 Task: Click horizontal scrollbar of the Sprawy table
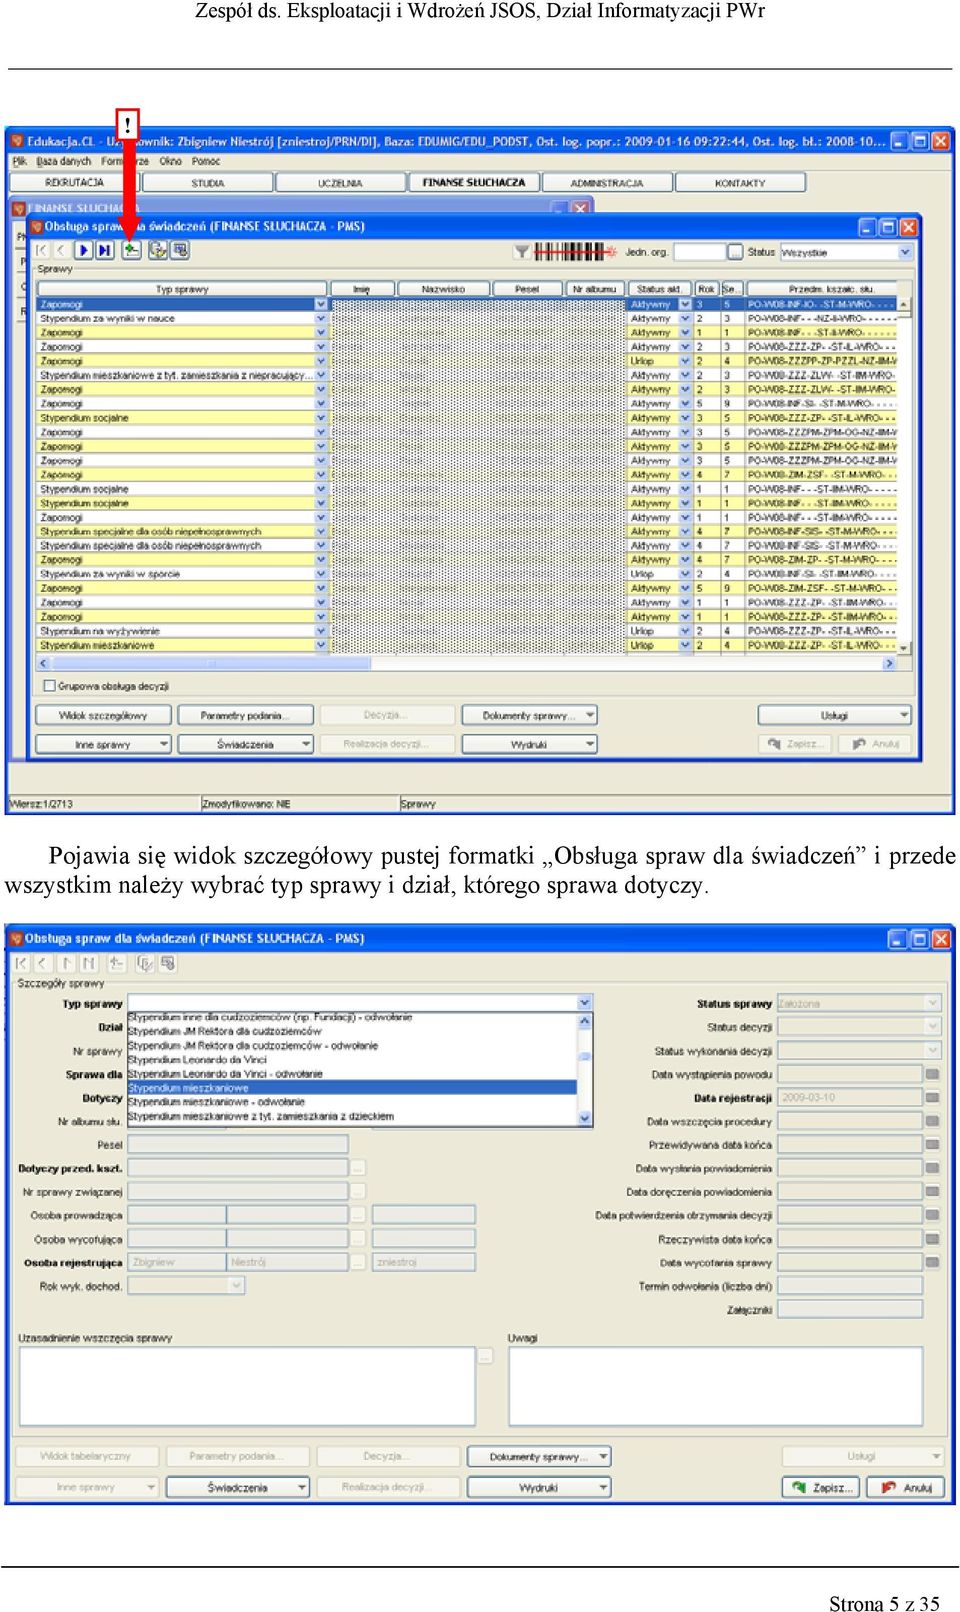pos(466,663)
